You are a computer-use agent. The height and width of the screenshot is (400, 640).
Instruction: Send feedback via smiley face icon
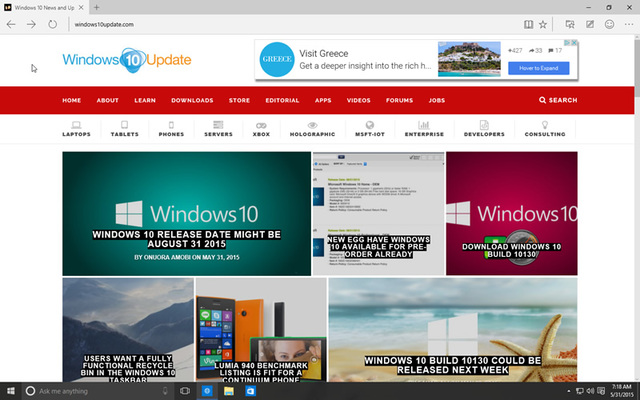click(x=609, y=24)
